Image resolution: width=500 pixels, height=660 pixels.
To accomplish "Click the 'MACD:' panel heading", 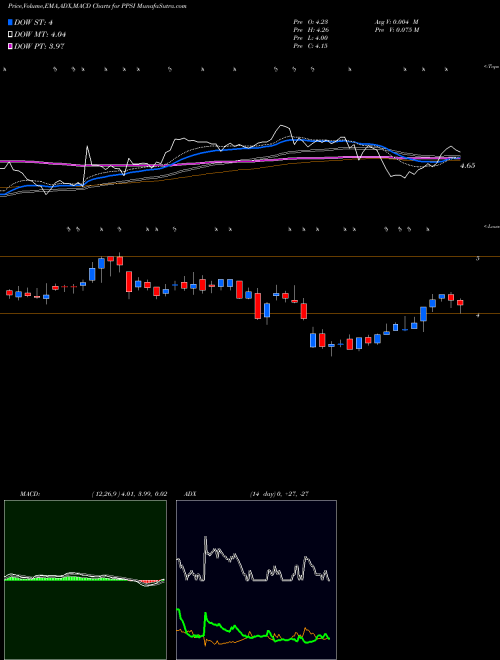I will tap(30, 494).
